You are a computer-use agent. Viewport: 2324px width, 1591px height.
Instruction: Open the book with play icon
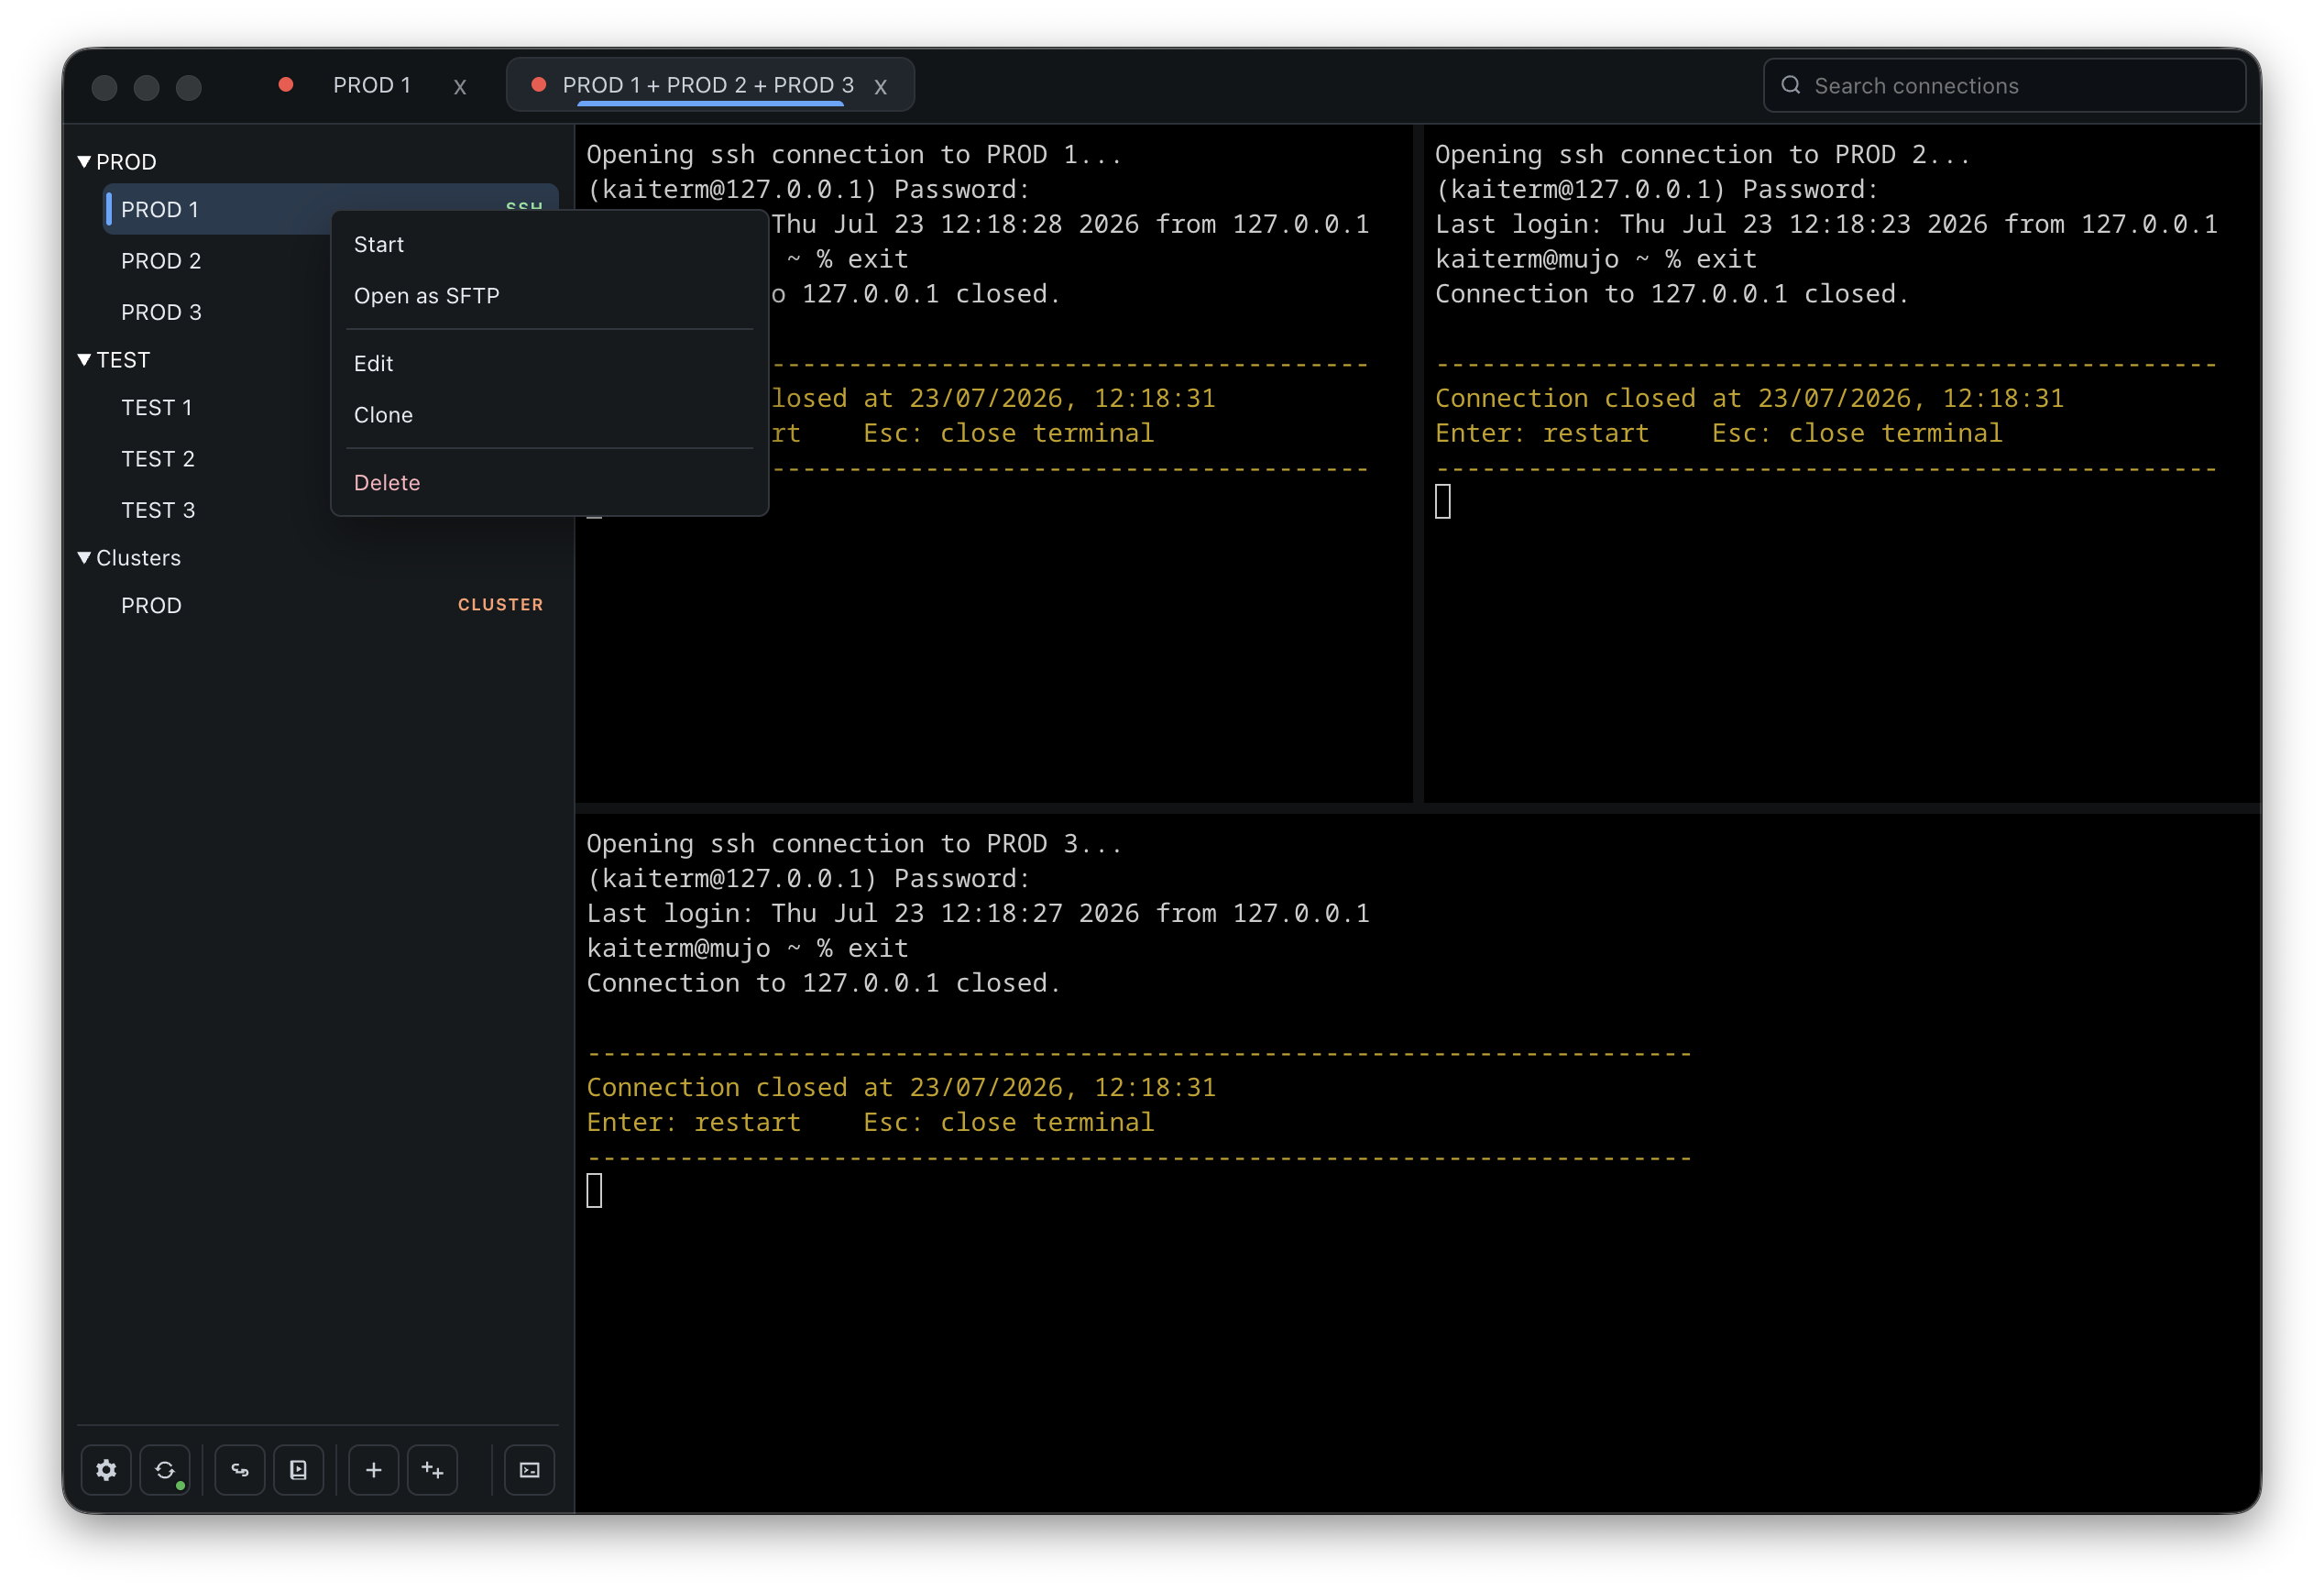point(298,1469)
